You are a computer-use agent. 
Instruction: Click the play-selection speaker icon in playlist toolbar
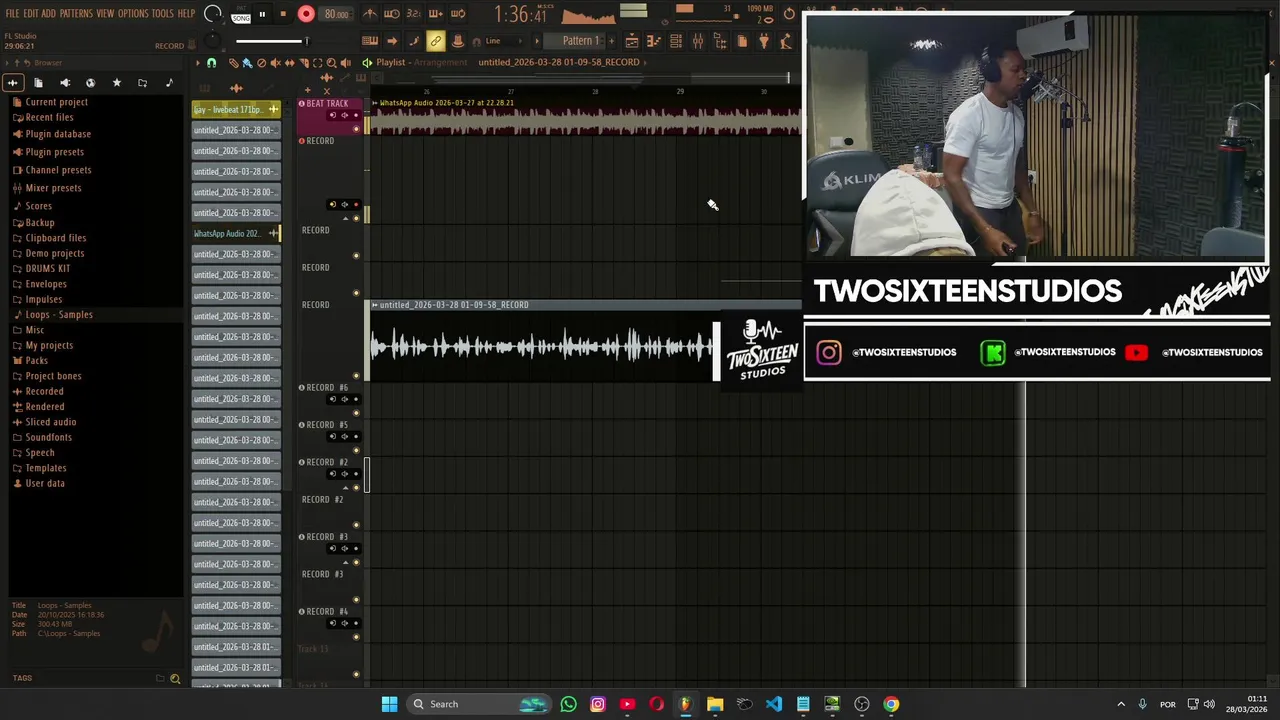pos(345,62)
